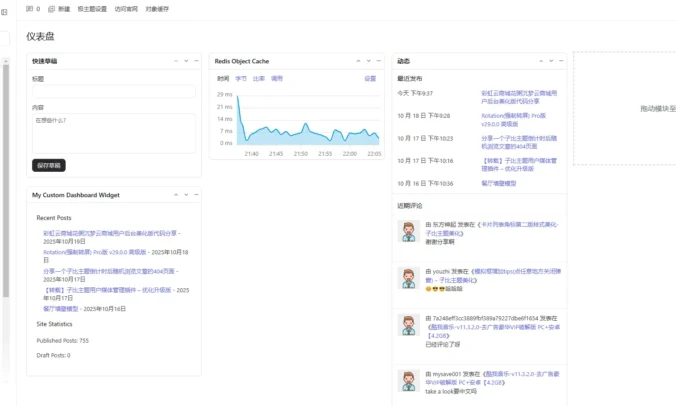This screenshot has width=676, height=406.
Task: Open the 酷我音乐 link in 7a248eff's comment
Action: click(x=493, y=331)
